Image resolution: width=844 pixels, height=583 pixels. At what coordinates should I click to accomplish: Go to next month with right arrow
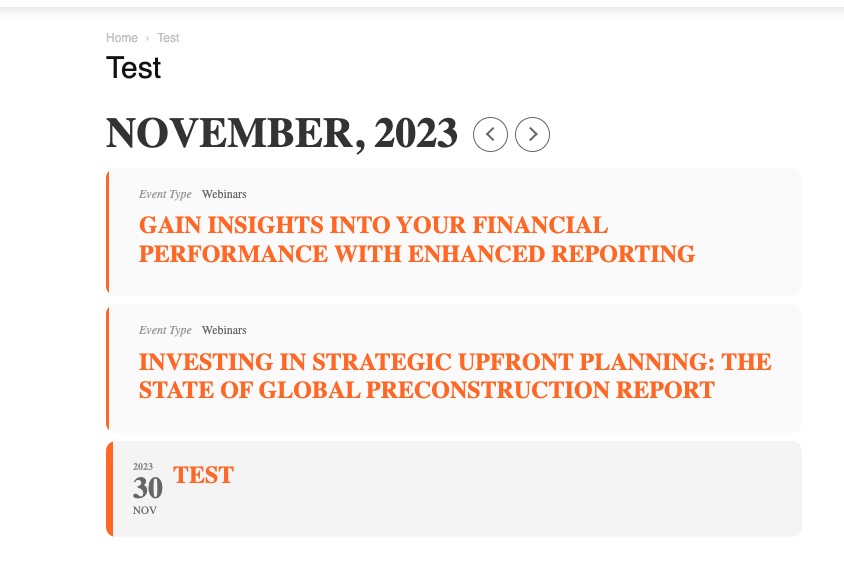click(532, 134)
